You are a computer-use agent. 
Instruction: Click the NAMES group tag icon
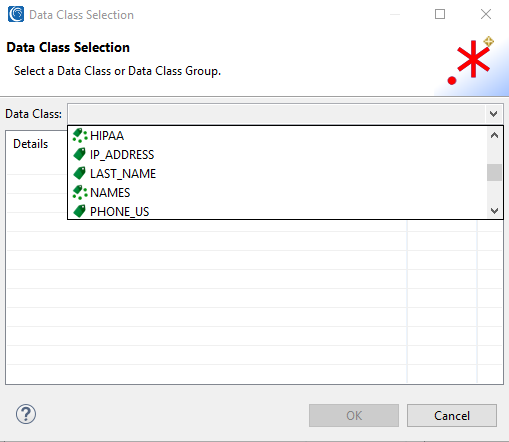[80, 193]
